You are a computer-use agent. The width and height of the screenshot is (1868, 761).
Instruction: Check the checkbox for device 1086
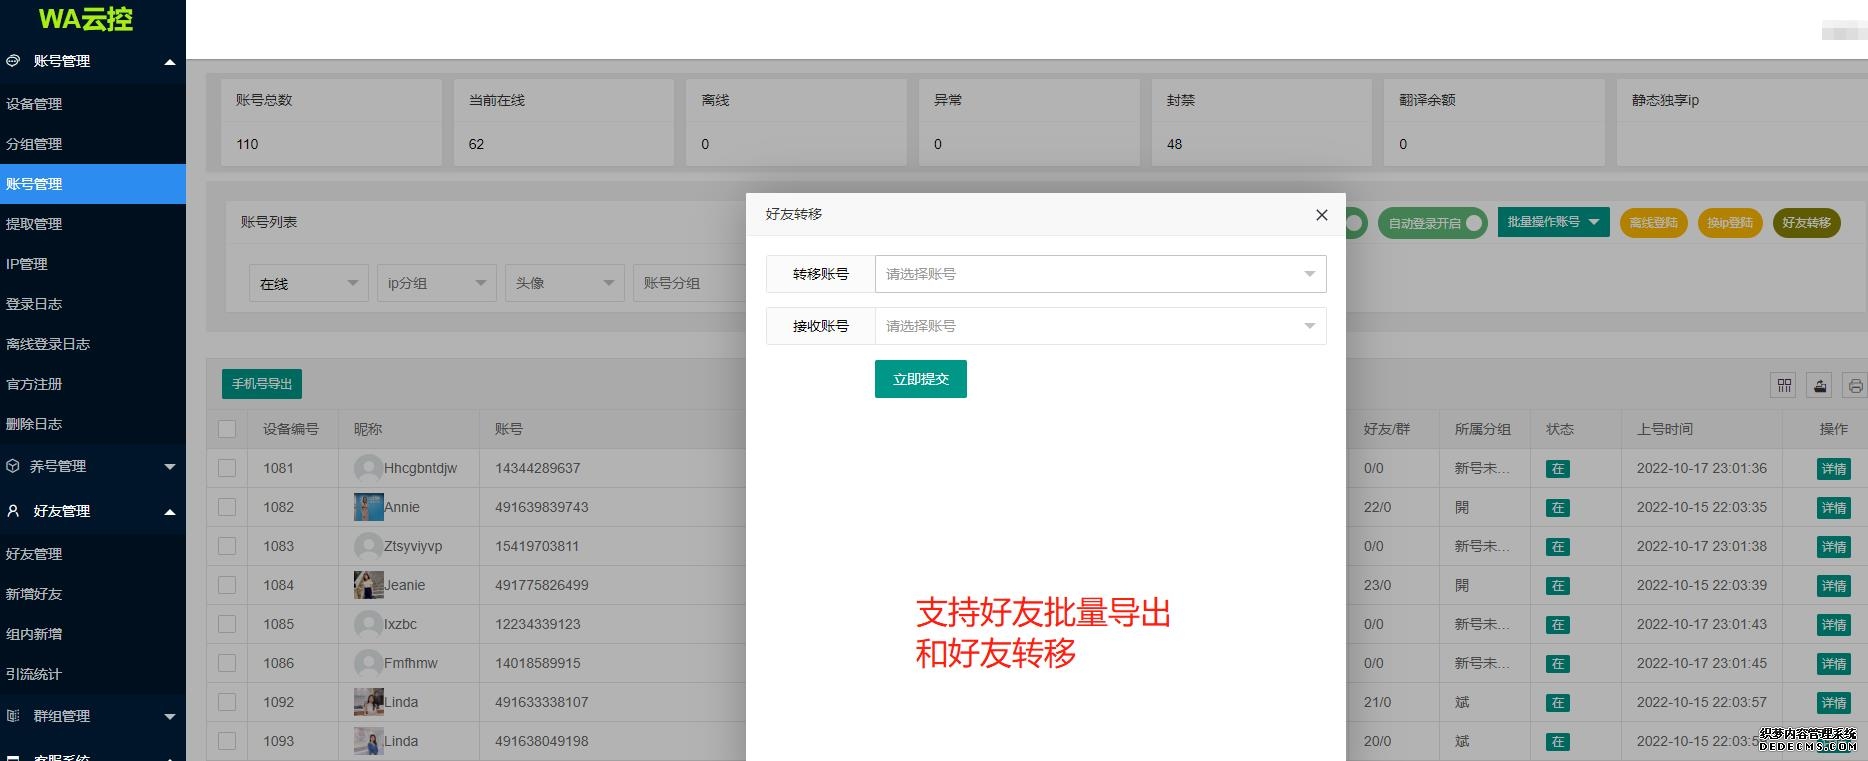[x=227, y=663]
